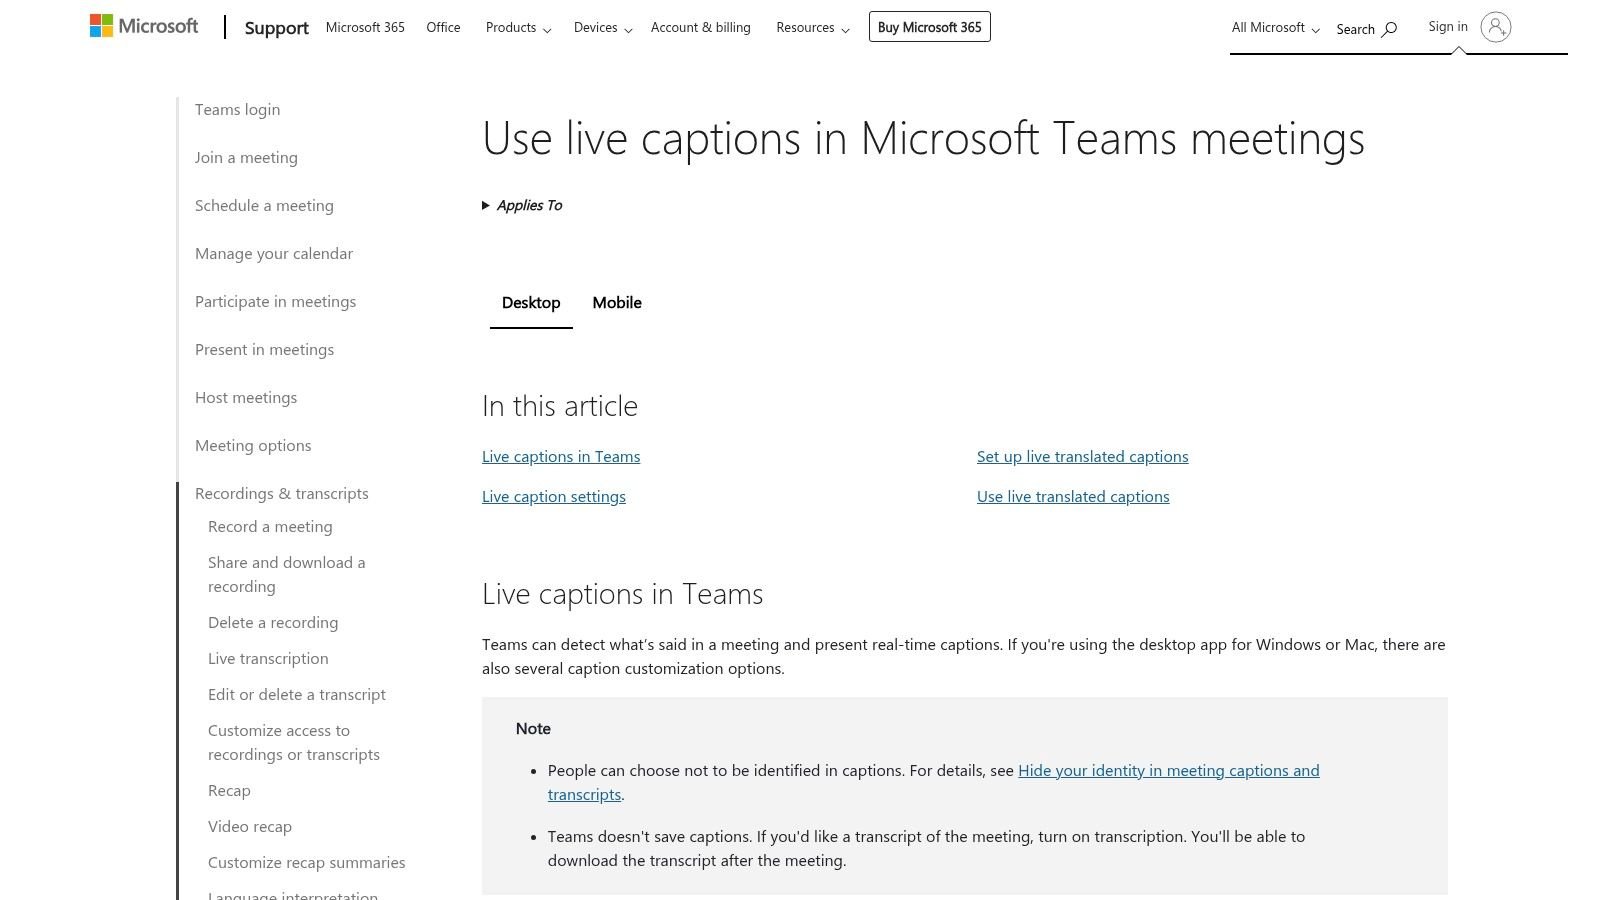Open Video recap sidebar item

250,827
